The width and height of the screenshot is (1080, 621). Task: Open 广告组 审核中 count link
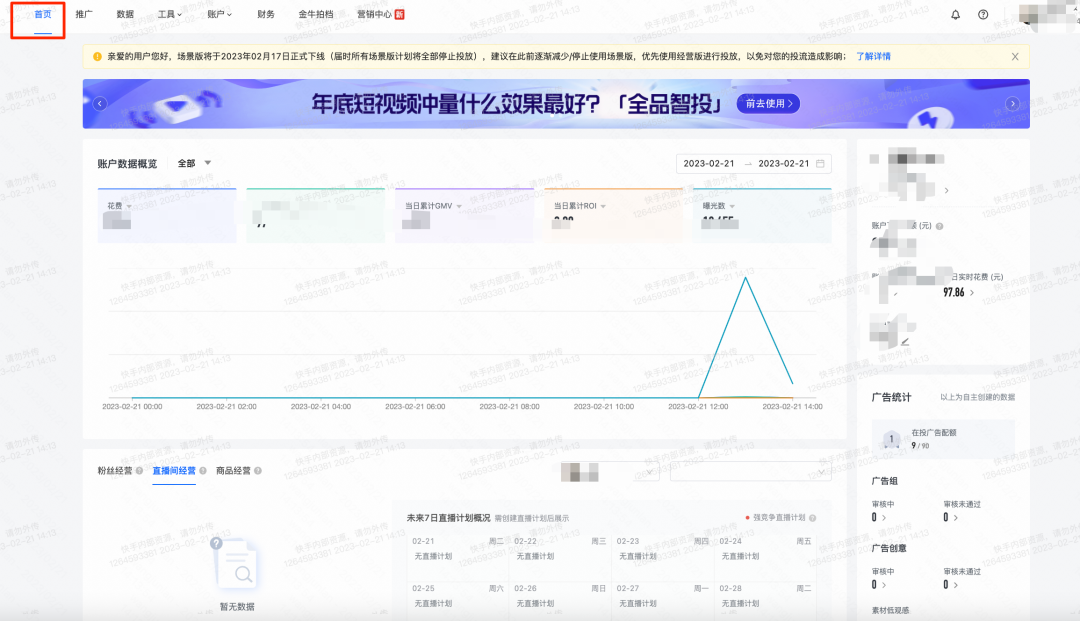(x=879, y=518)
